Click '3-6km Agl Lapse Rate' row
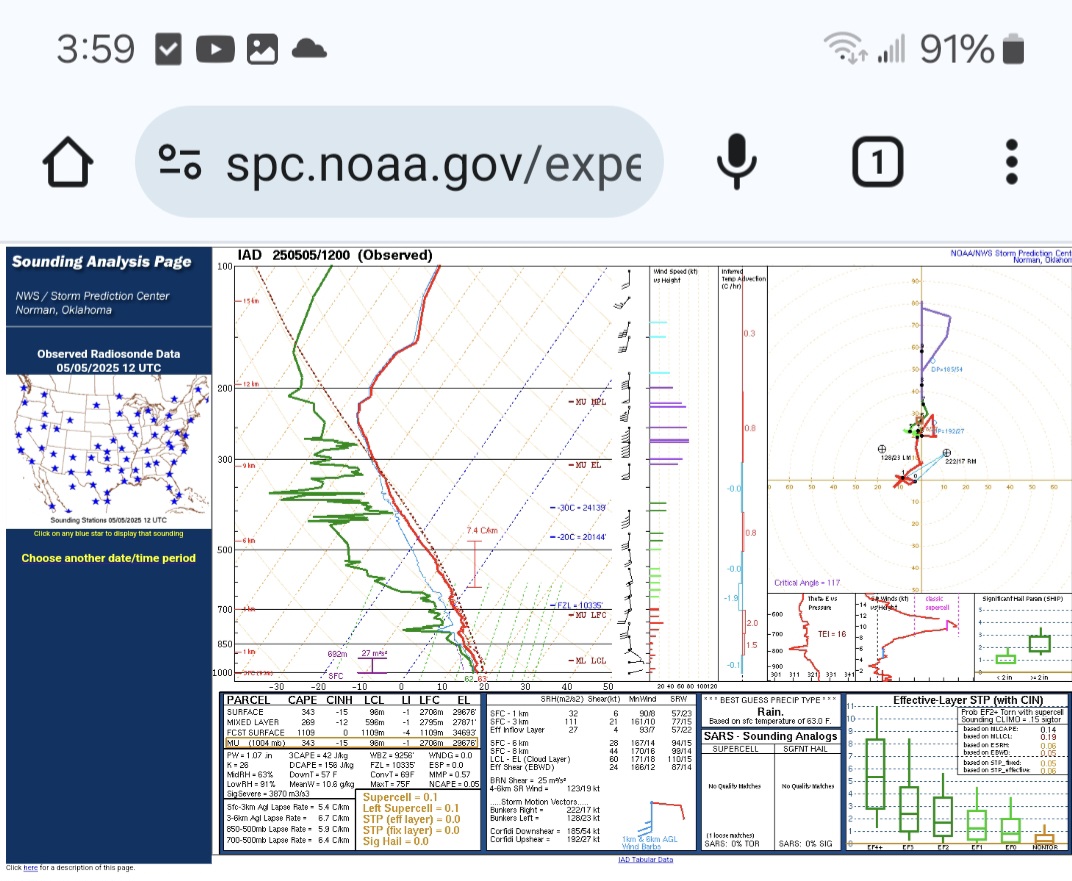 click(x=289, y=818)
